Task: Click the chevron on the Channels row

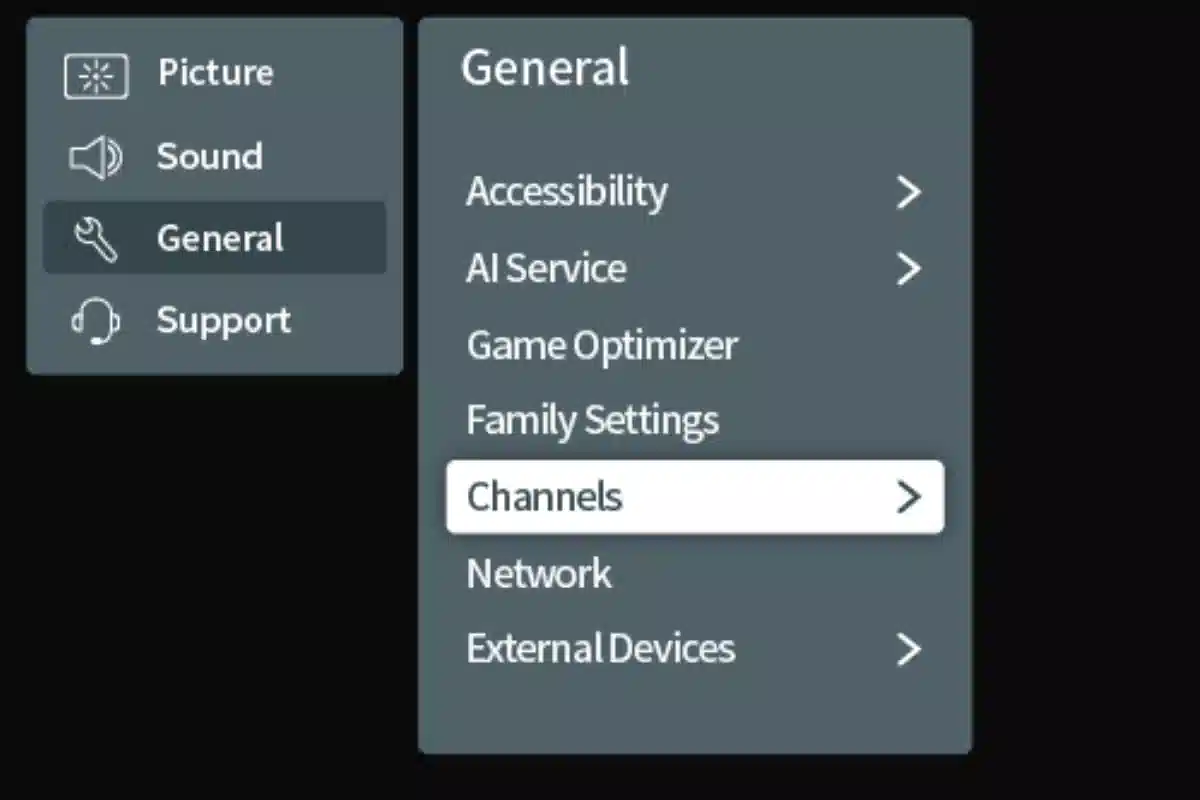Action: 908,496
